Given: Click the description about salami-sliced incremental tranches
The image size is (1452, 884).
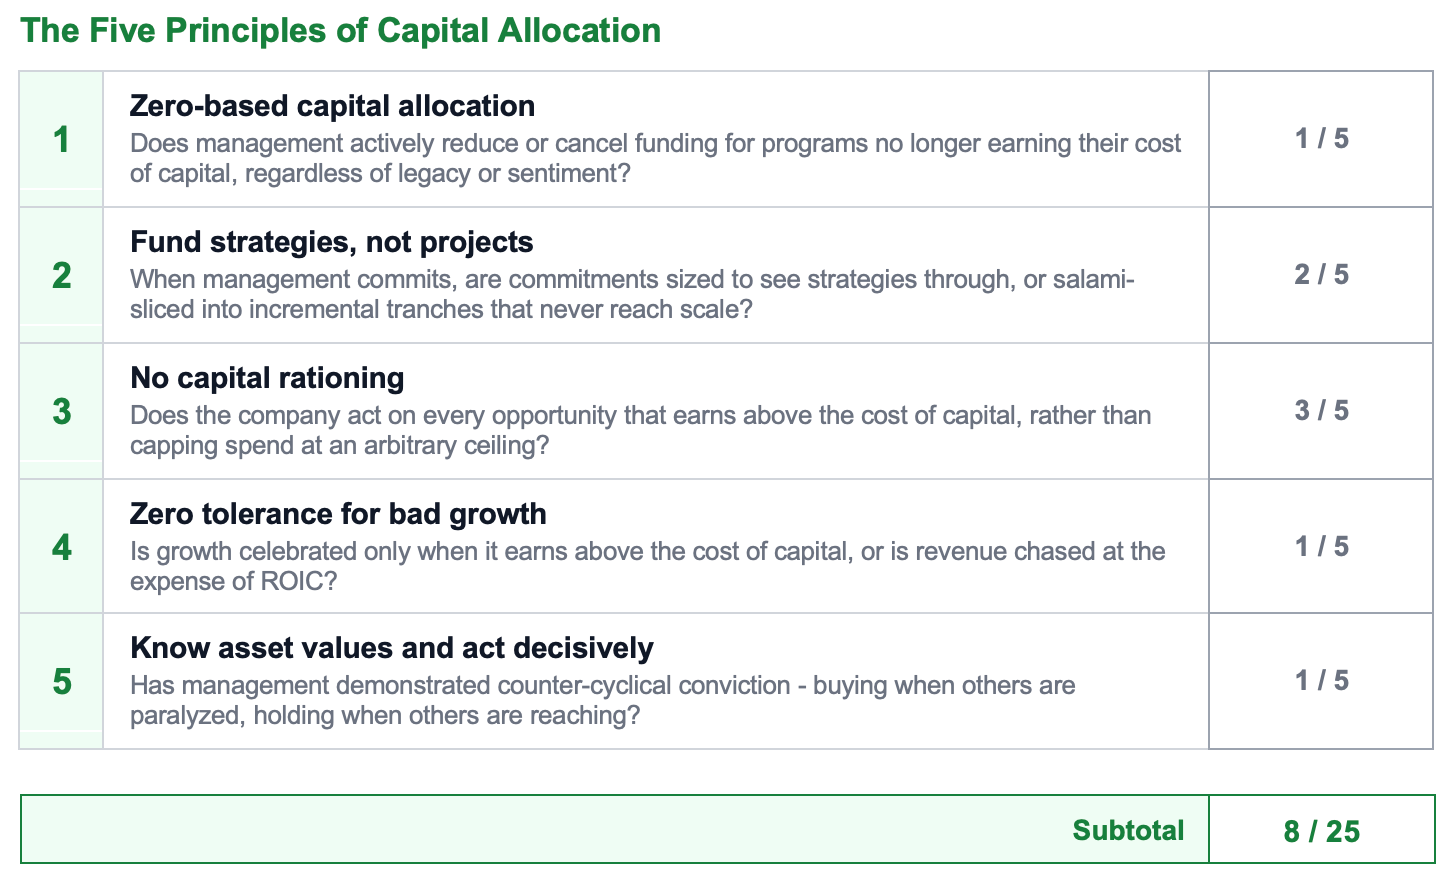Looking at the screenshot, I should (632, 294).
